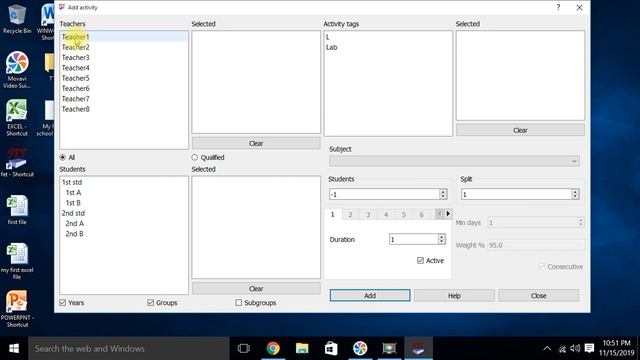The height and width of the screenshot is (360, 640).
Task: Open the volume tray icon
Action: 575,349
